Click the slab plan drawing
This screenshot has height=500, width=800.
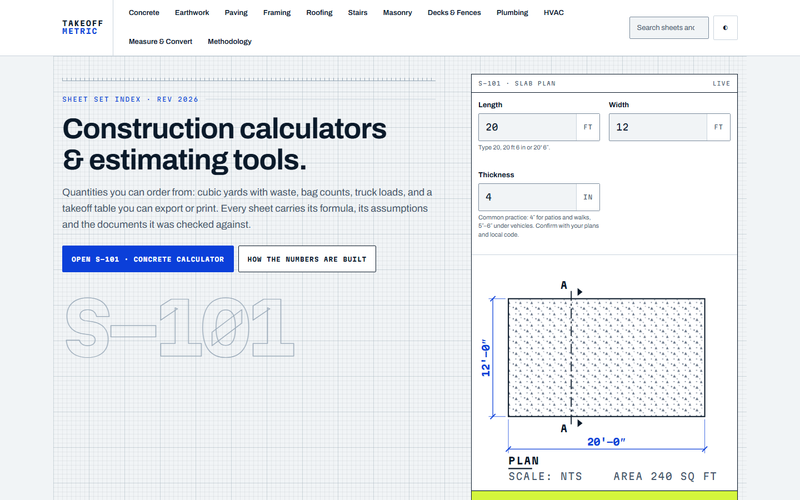[x=606, y=358]
